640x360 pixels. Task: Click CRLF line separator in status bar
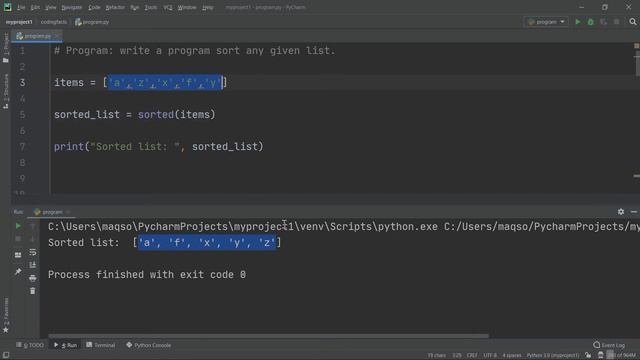[x=472, y=356]
